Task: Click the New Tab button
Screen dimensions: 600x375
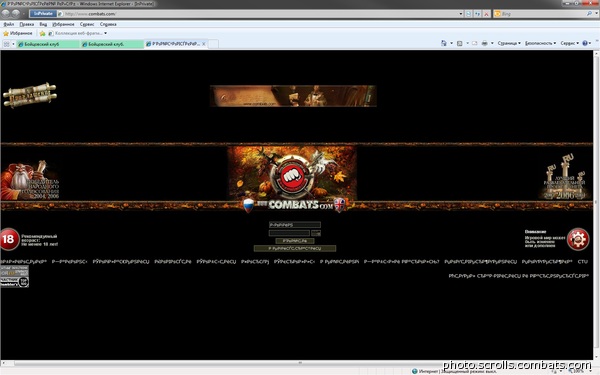Action: 214,44
